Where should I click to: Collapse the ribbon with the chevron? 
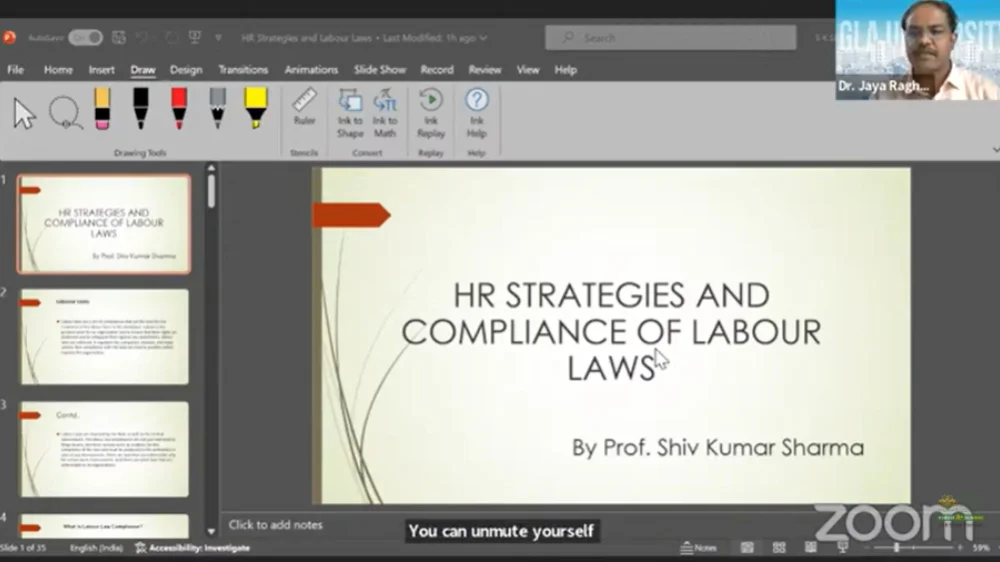click(994, 149)
